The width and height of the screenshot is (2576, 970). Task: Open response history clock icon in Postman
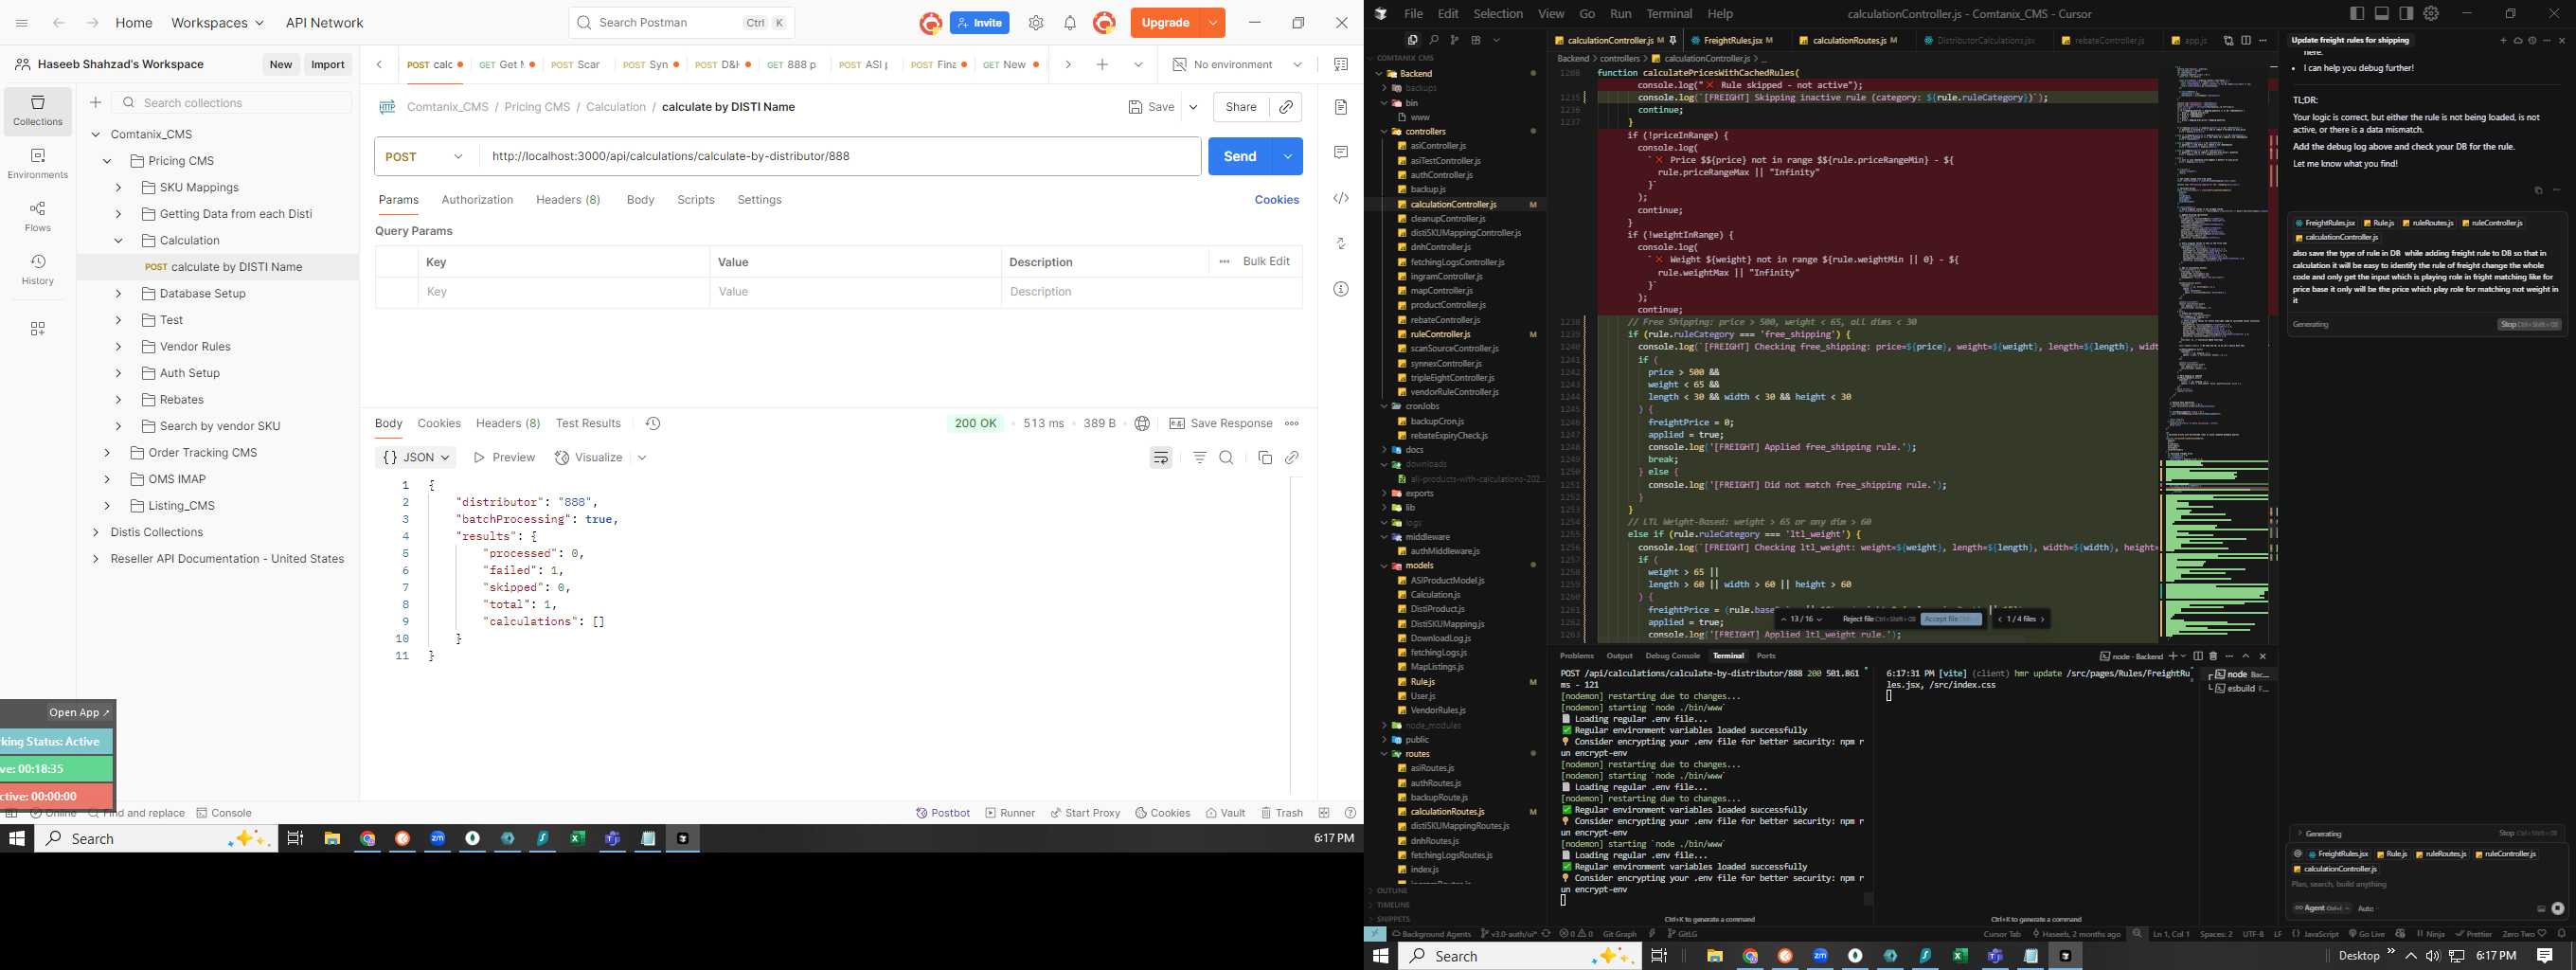653,424
